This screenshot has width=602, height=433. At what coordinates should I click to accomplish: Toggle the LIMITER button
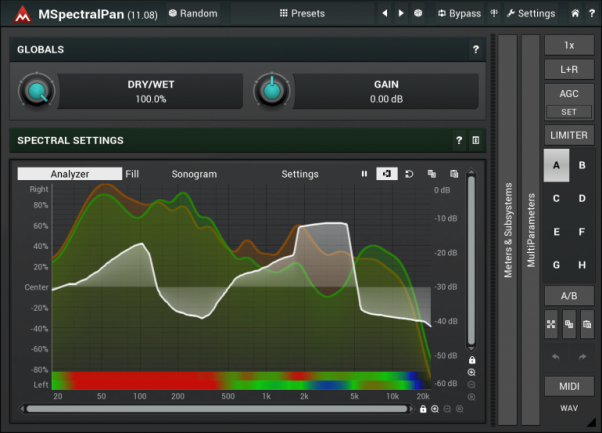coord(568,135)
